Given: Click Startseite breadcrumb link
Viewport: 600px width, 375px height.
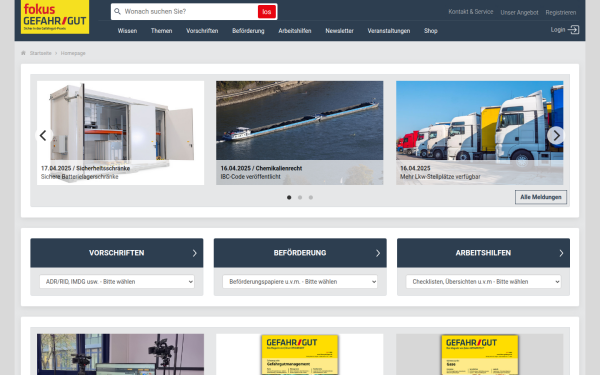Looking at the screenshot, I should 41,53.
